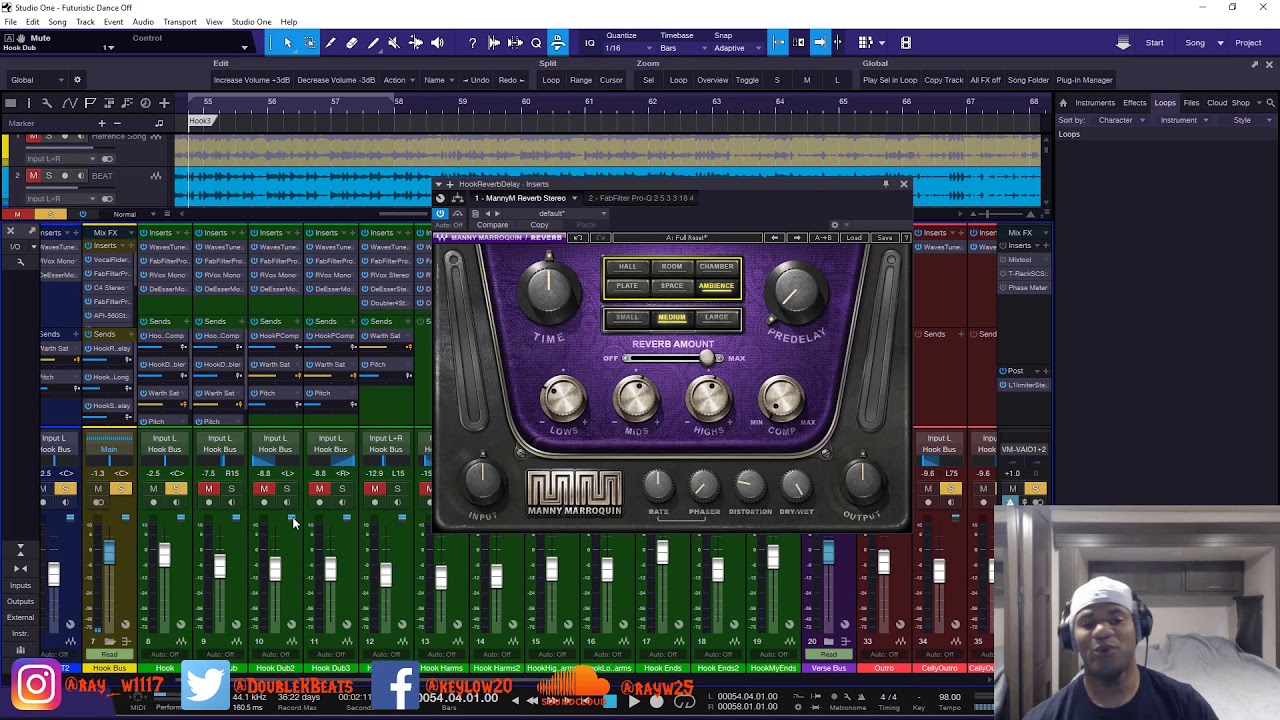
Task: Toggle Mute on the BEAT track
Action: point(33,176)
